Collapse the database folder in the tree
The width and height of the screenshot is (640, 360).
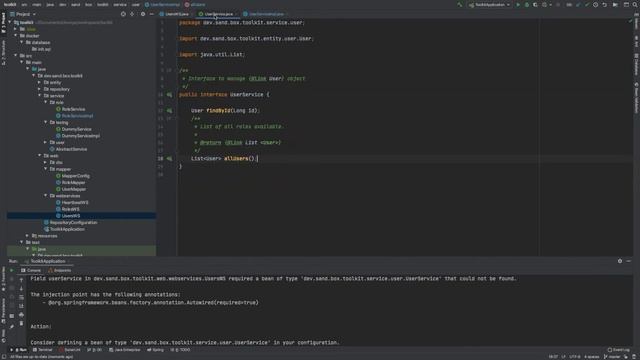click(x=22, y=42)
